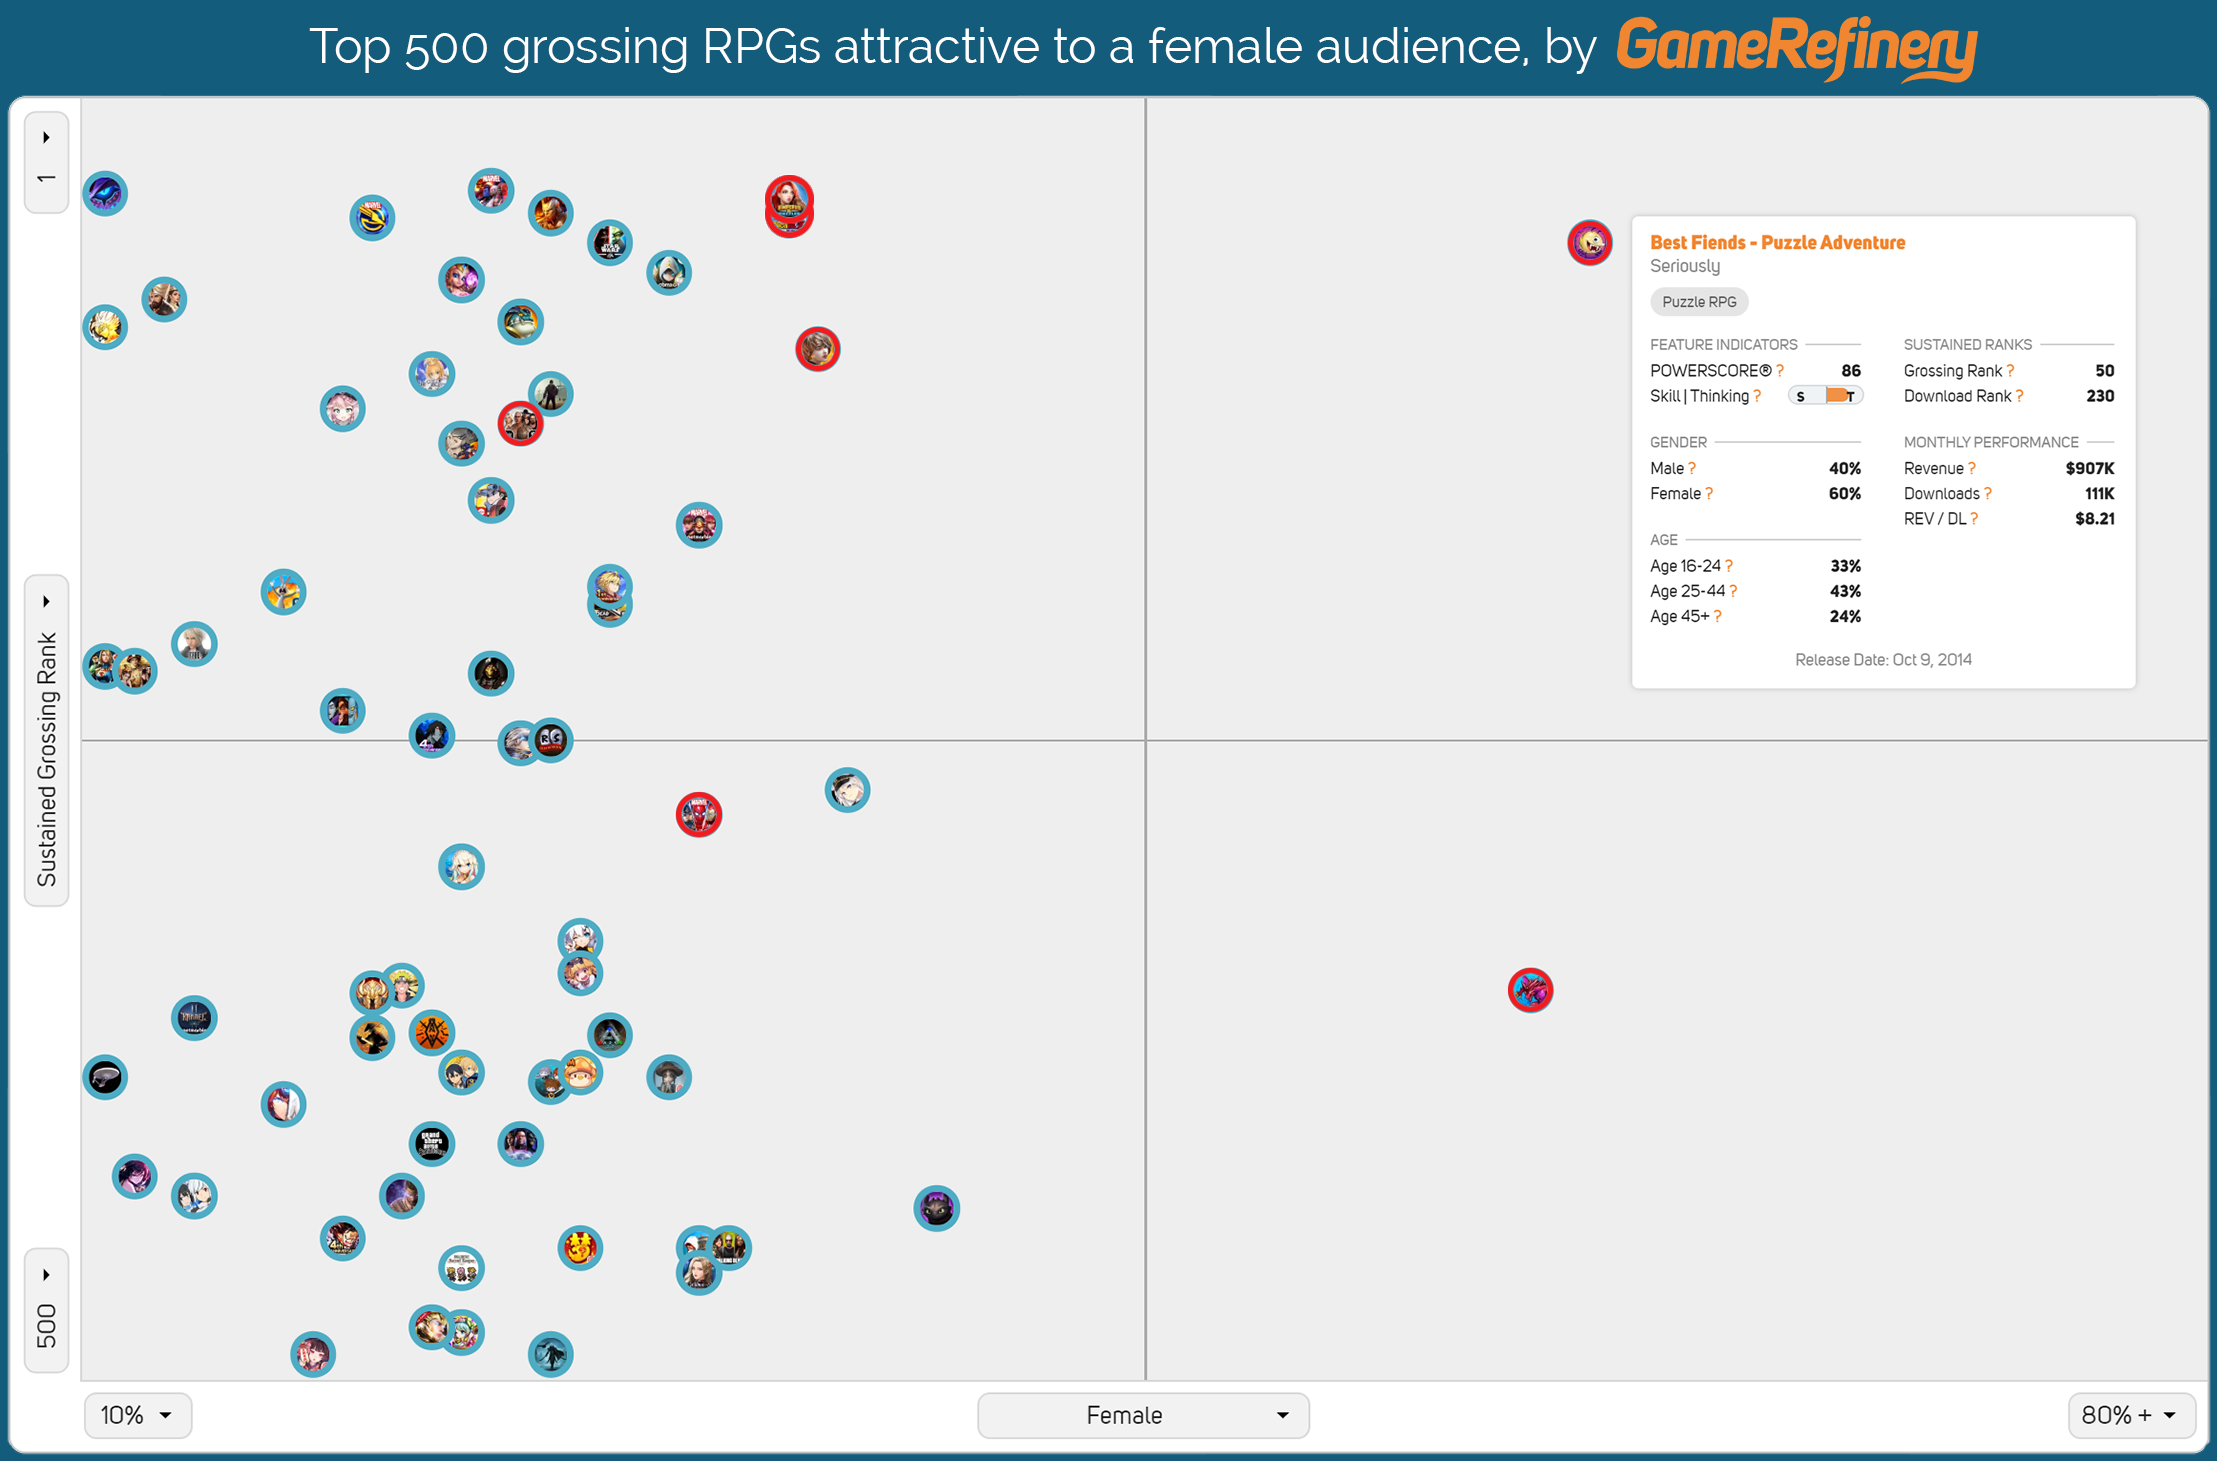Open the Female axis metric dropdown
The width and height of the screenshot is (2217, 1461).
(1143, 1415)
